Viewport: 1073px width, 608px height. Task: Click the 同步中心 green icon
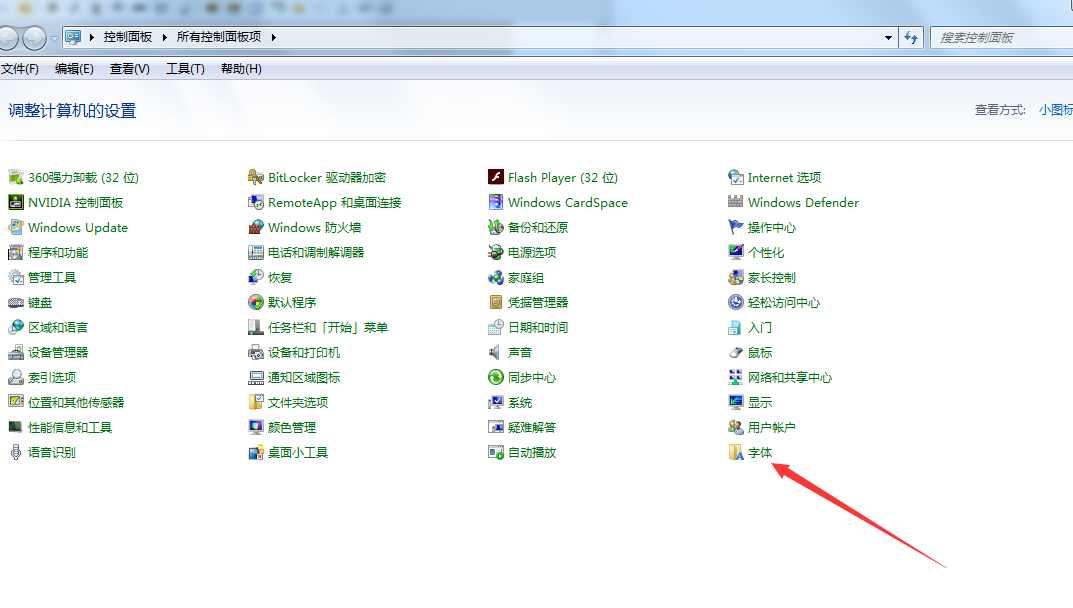pyautogui.click(x=496, y=378)
